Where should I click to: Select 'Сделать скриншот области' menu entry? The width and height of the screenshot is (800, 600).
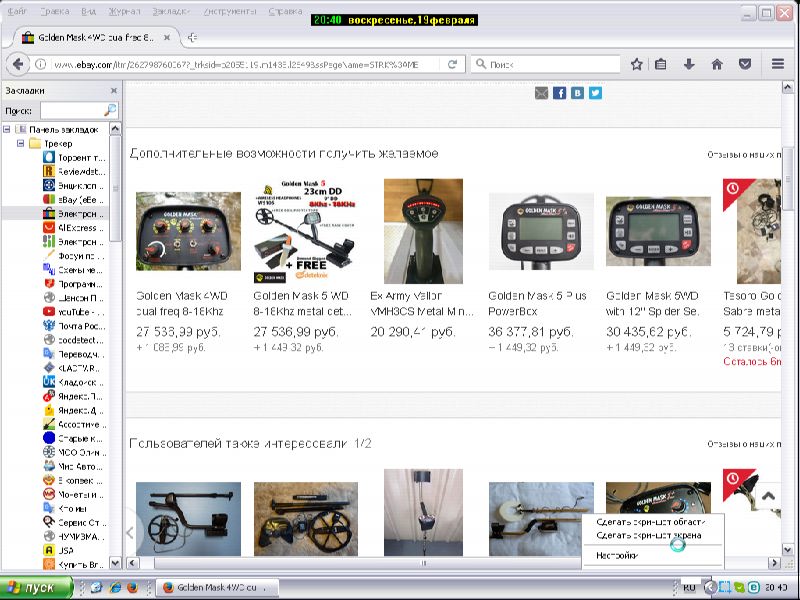point(650,521)
